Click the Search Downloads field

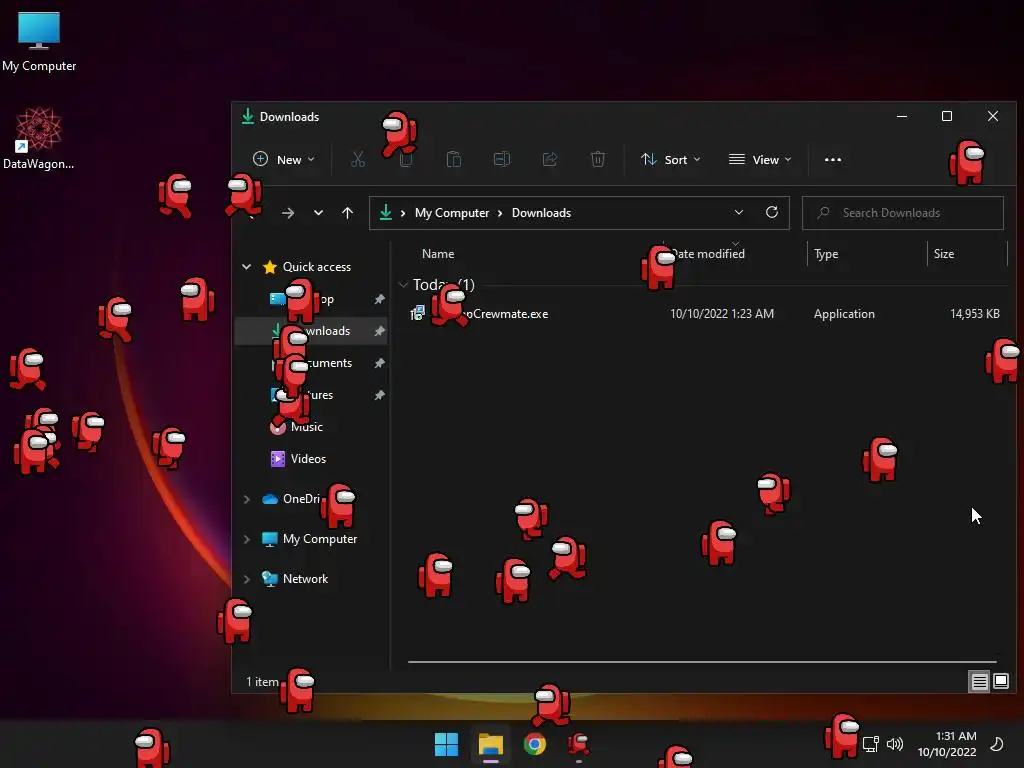tap(903, 213)
